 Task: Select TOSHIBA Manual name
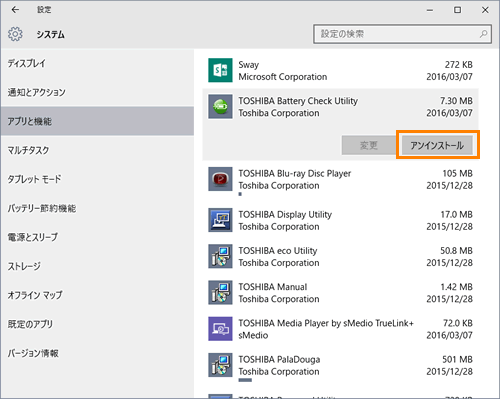[273, 287]
